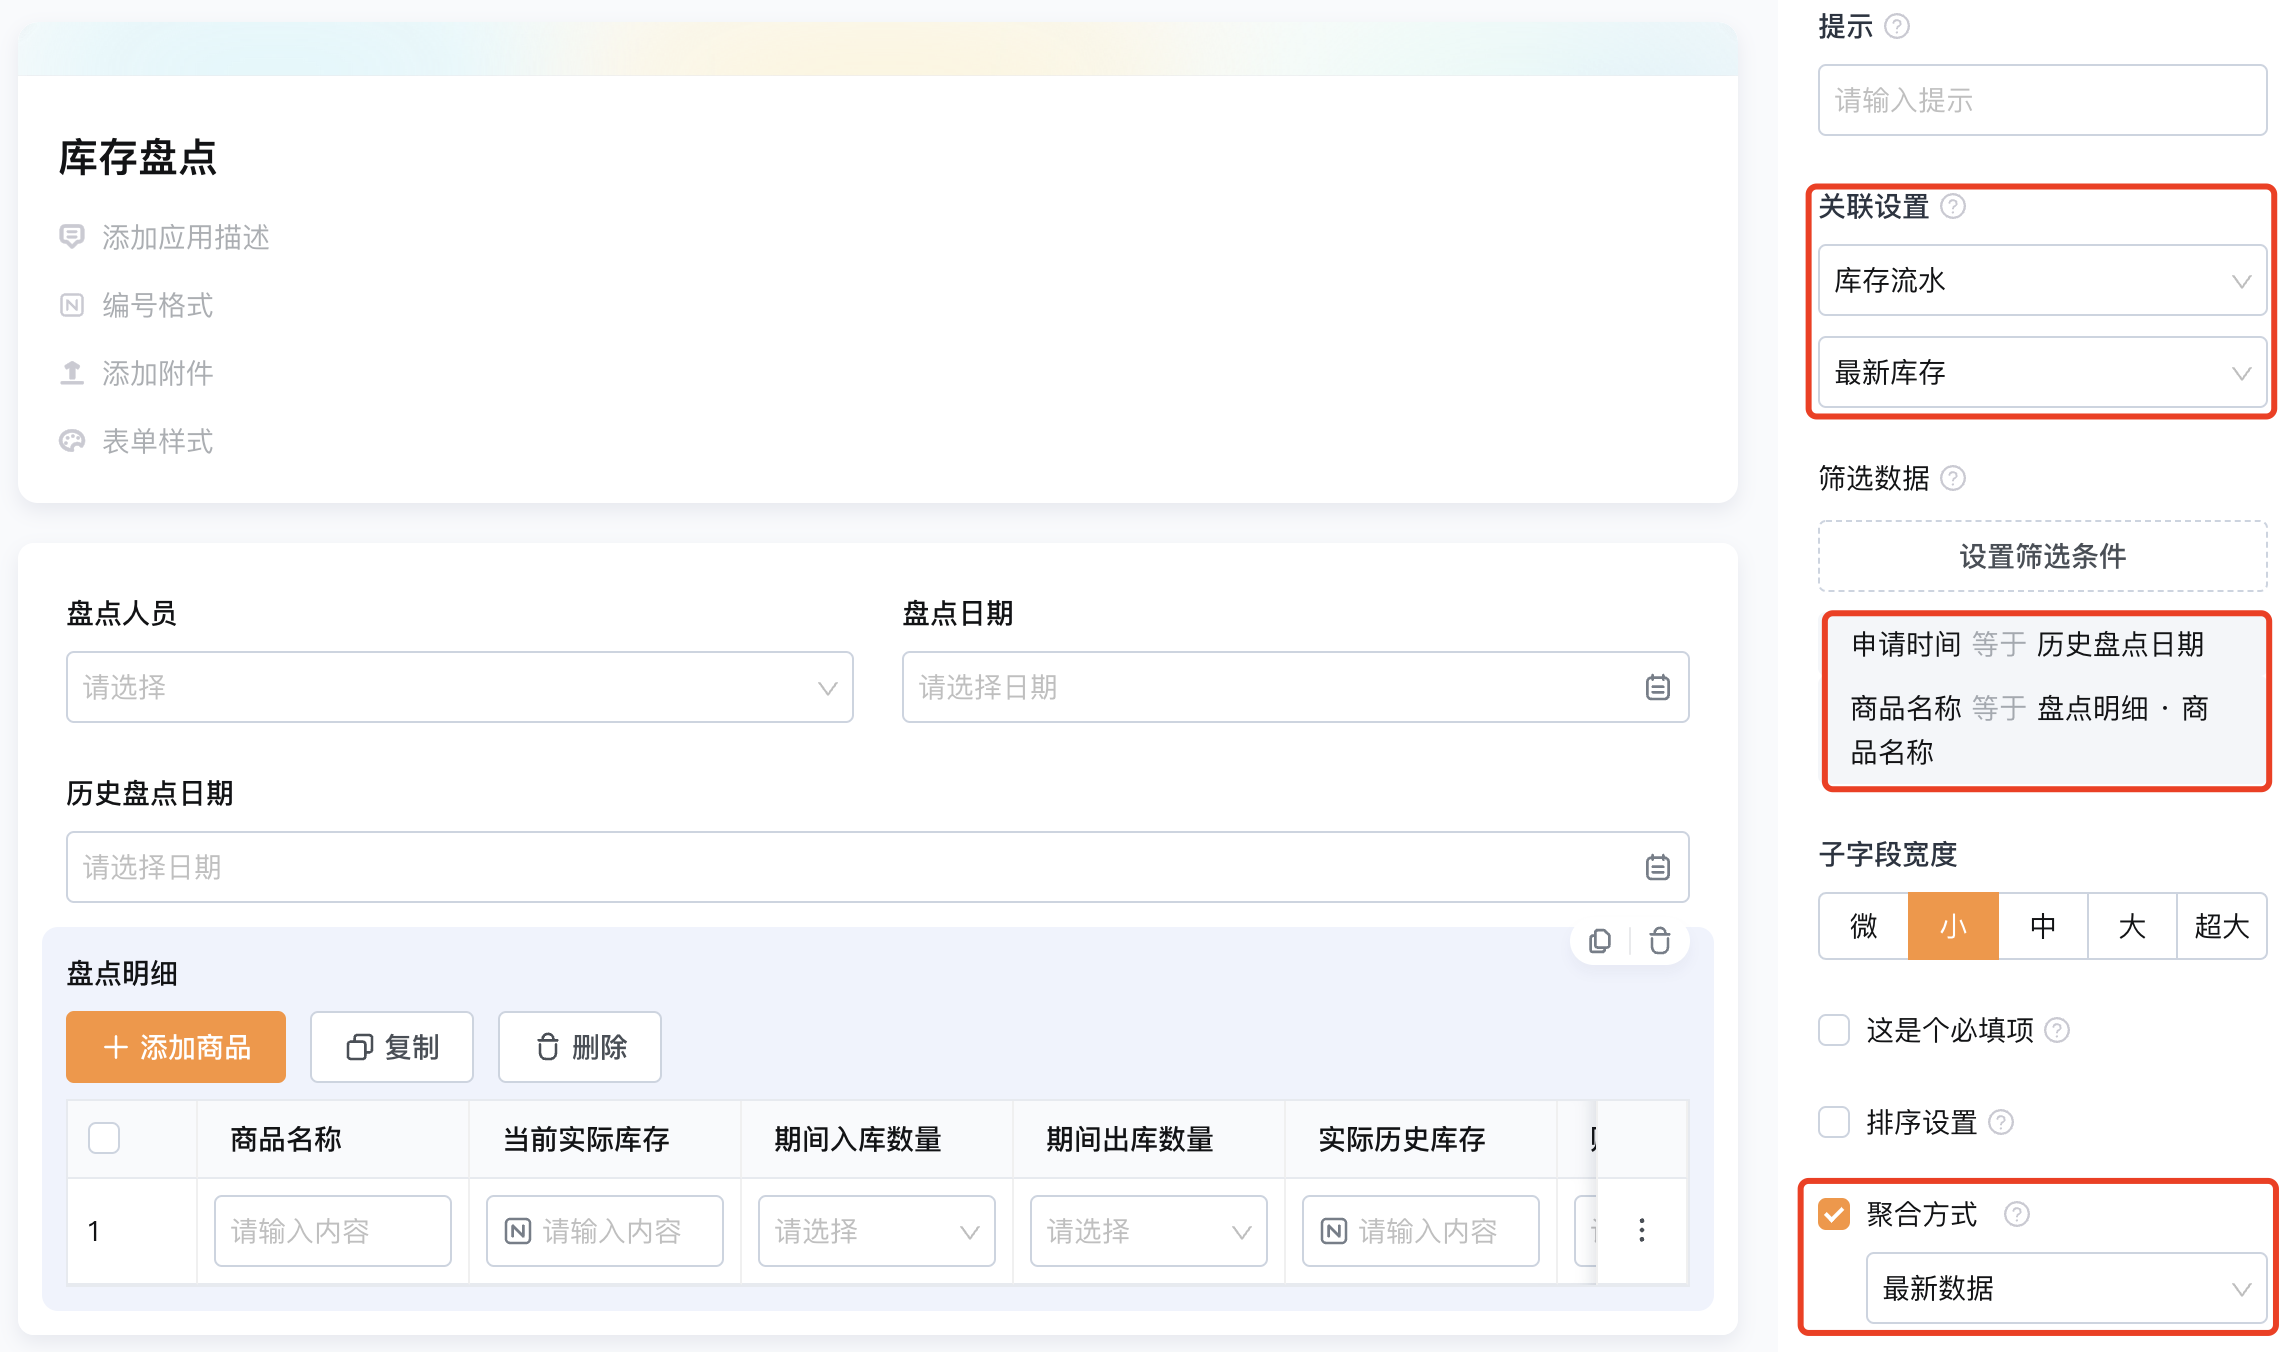This screenshot has height=1352, width=2284.
Task: Click the 历史盘点日期 date input field
Action: [x=878, y=867]
